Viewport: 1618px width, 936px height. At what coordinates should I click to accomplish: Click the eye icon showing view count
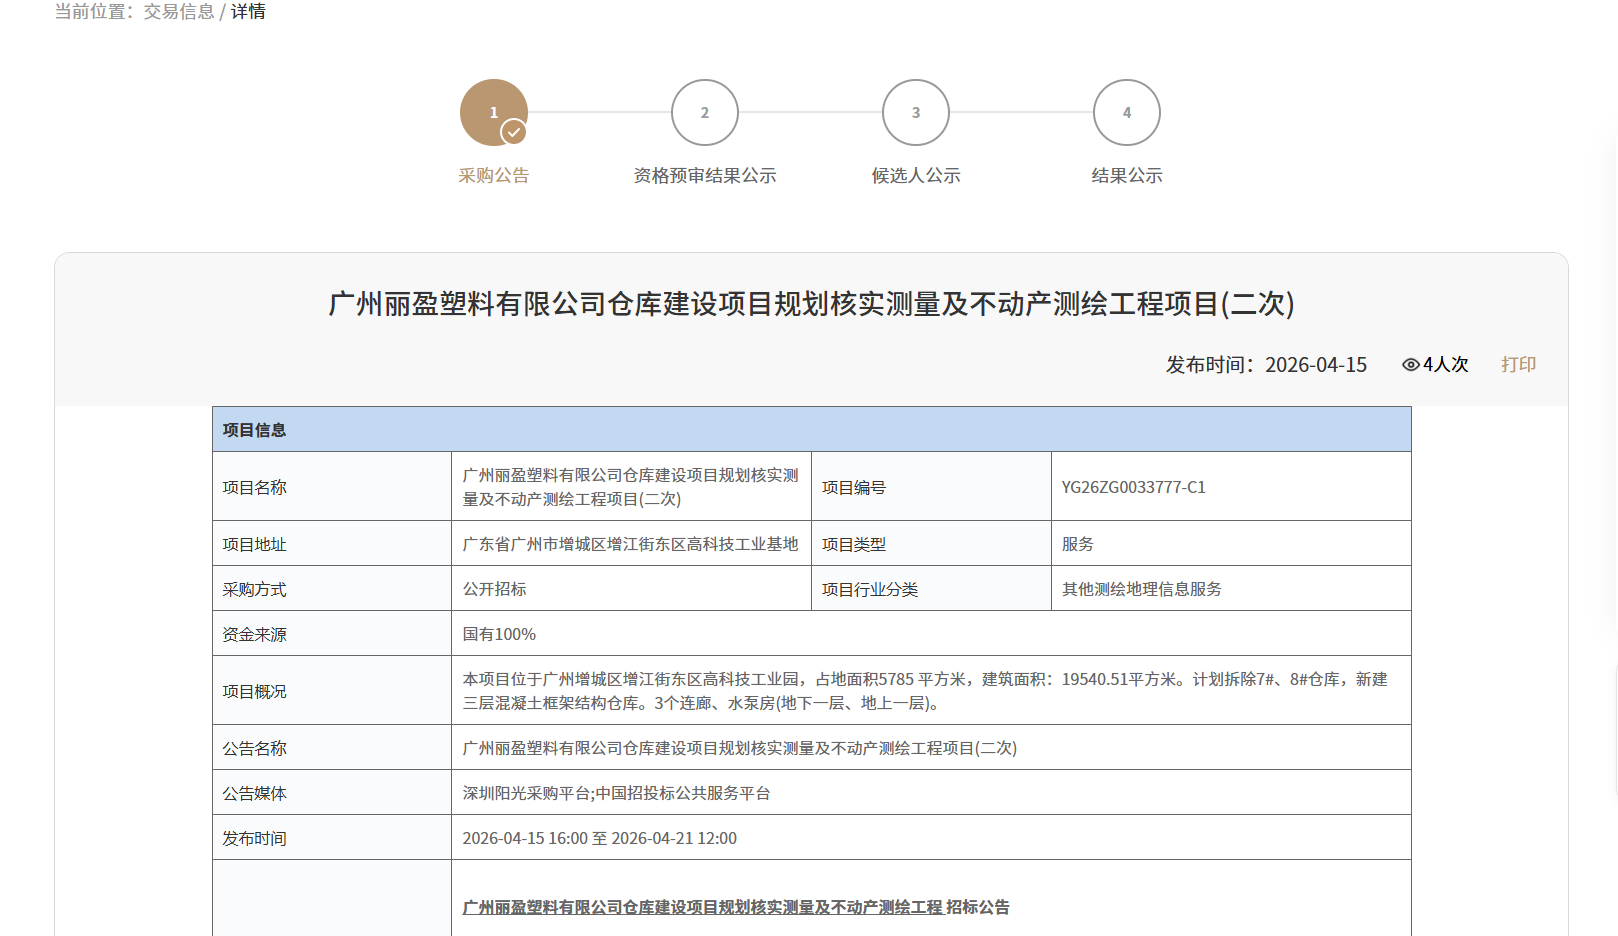(1409, 364)
